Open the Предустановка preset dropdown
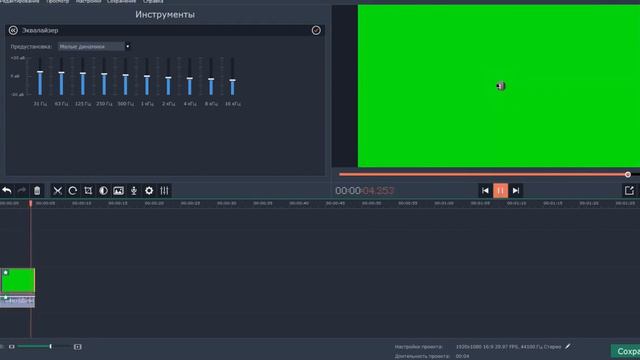This screenshot has width=640, height=360. pos(94,47)
